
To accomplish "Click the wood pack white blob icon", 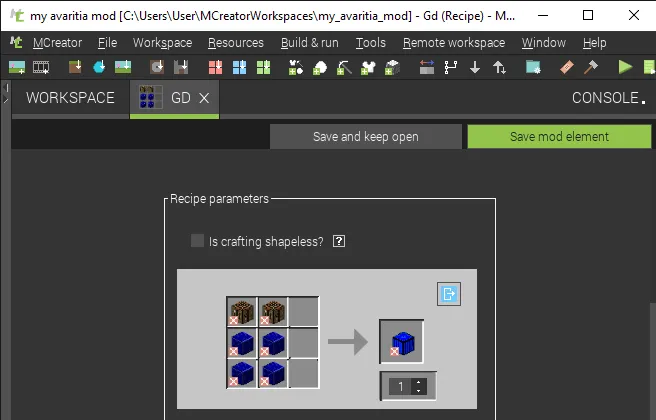I will pos(320,67).
